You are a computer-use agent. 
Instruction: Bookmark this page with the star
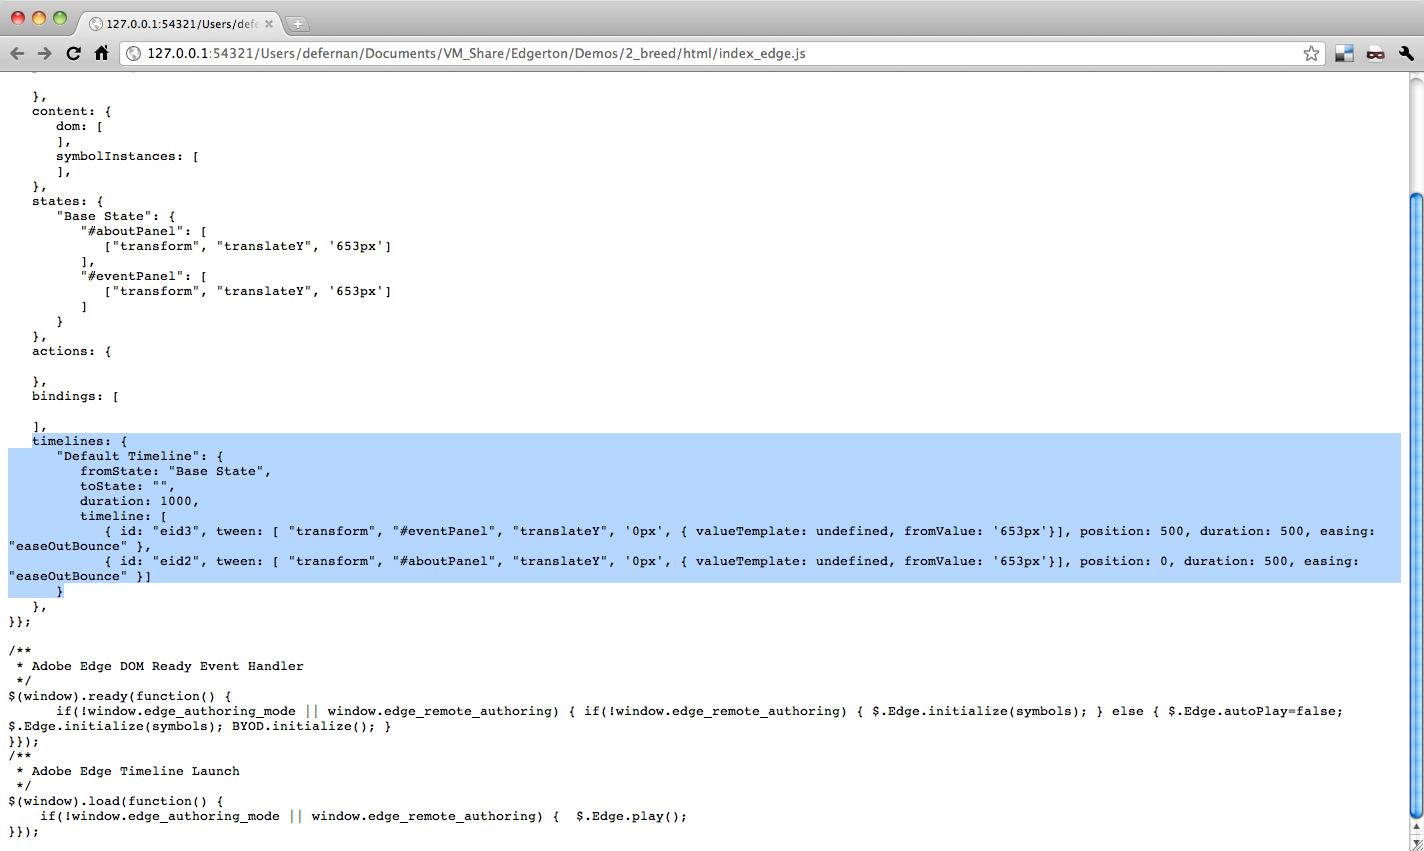[1311, 53]
